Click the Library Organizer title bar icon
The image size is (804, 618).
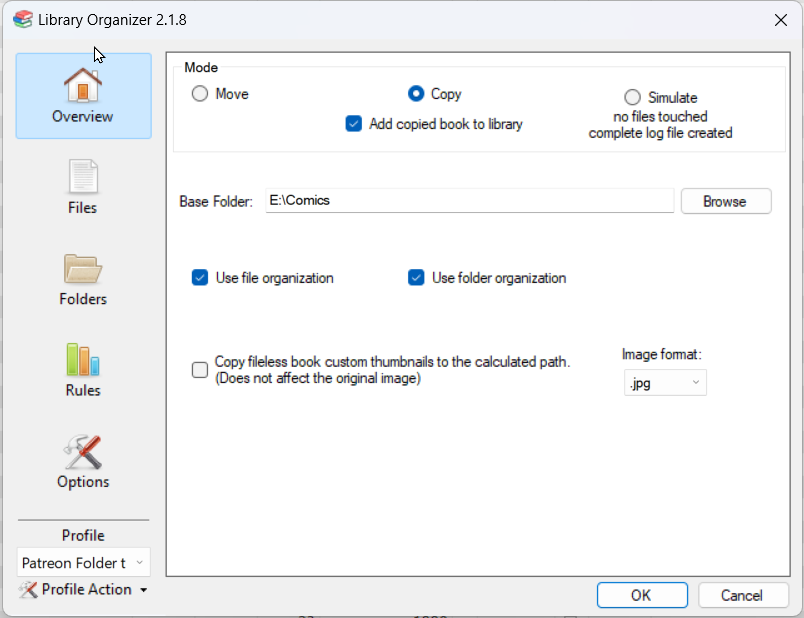coord(22,19)
